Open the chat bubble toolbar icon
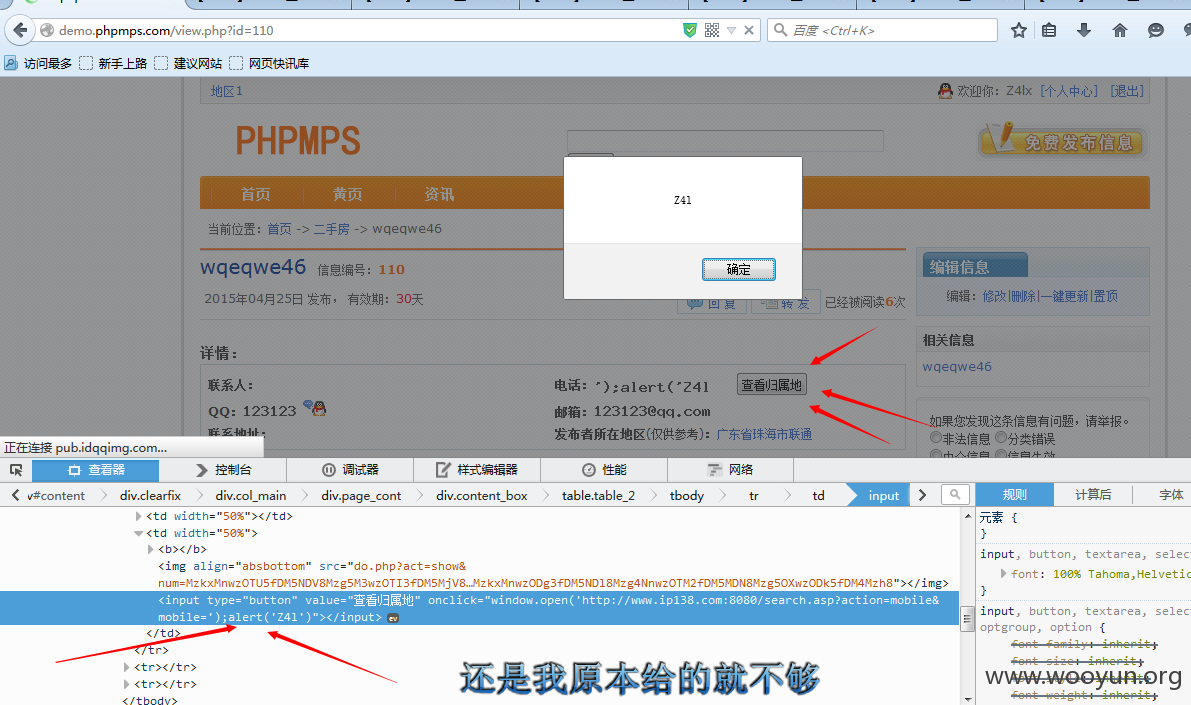The height and width of the screenshot is (705, 1191). pyautogui.click(x=1155, y=30)
